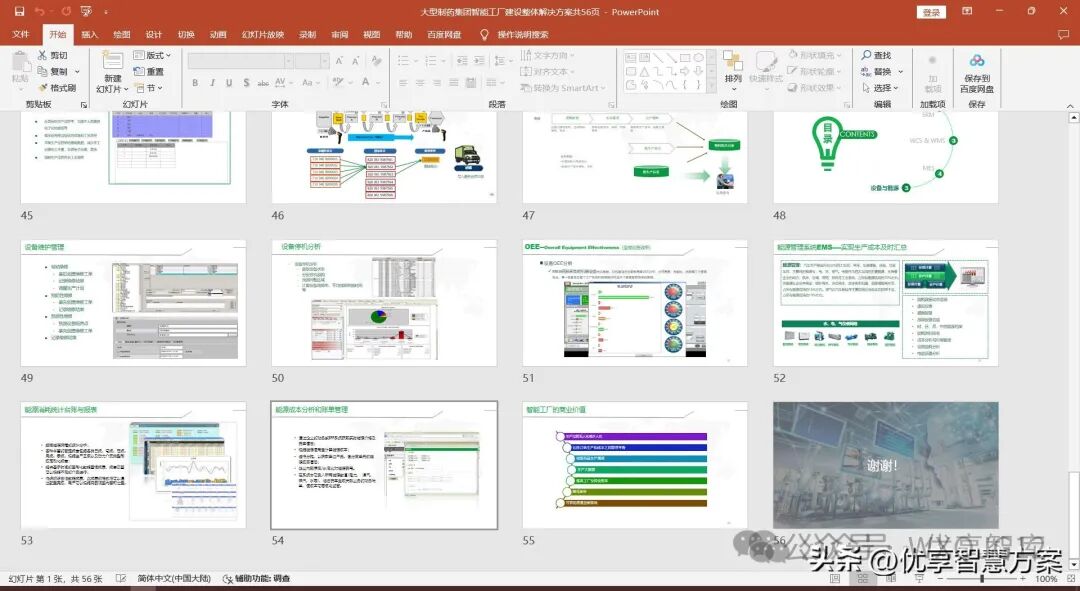Toggle align text left button
The height and width of the screenshot is (591, 1080).
[403, 83]
